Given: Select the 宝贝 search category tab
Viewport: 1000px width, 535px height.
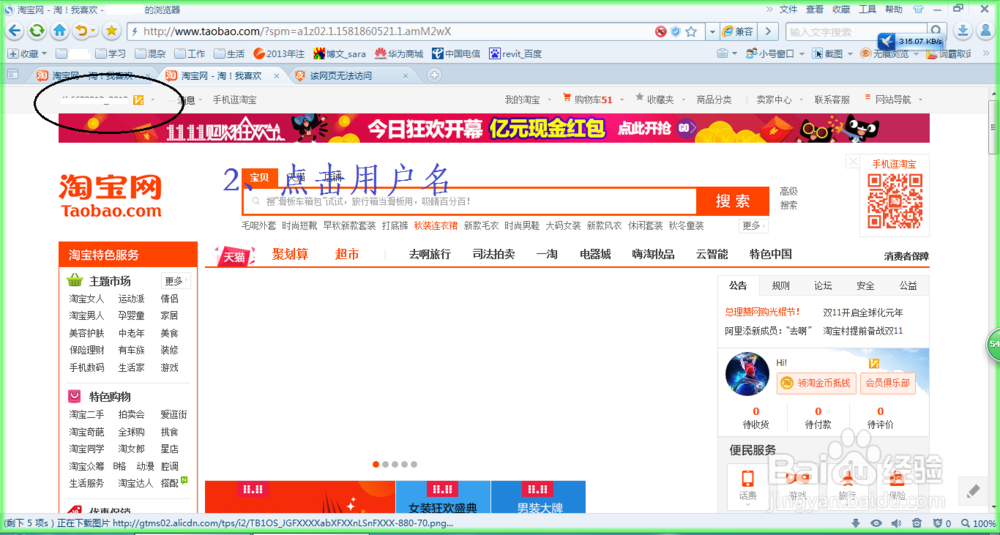Looking at the screenshot, I should (x=260, y=177).
